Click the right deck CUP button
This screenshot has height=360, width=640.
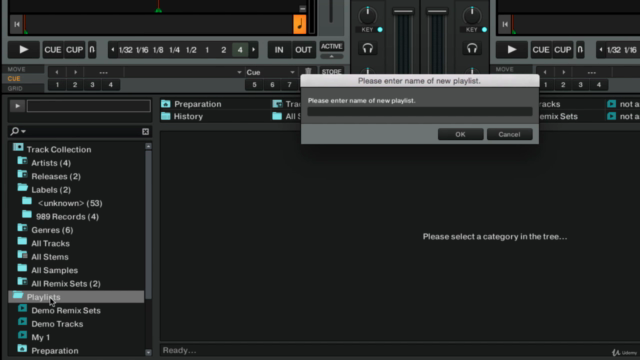562,50
